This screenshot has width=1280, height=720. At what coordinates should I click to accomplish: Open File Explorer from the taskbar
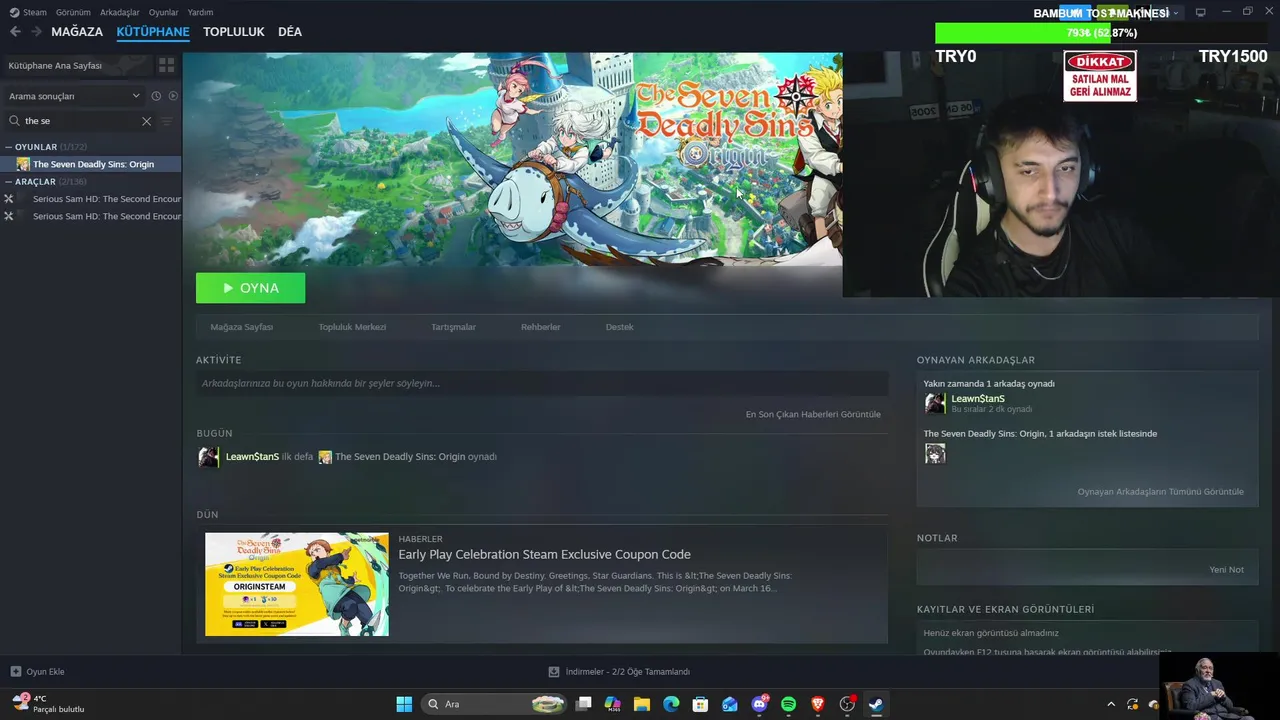coord(642,704)
